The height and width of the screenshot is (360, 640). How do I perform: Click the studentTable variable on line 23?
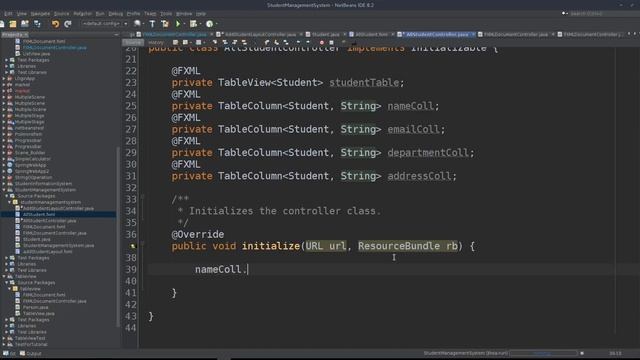pos(364,82)
